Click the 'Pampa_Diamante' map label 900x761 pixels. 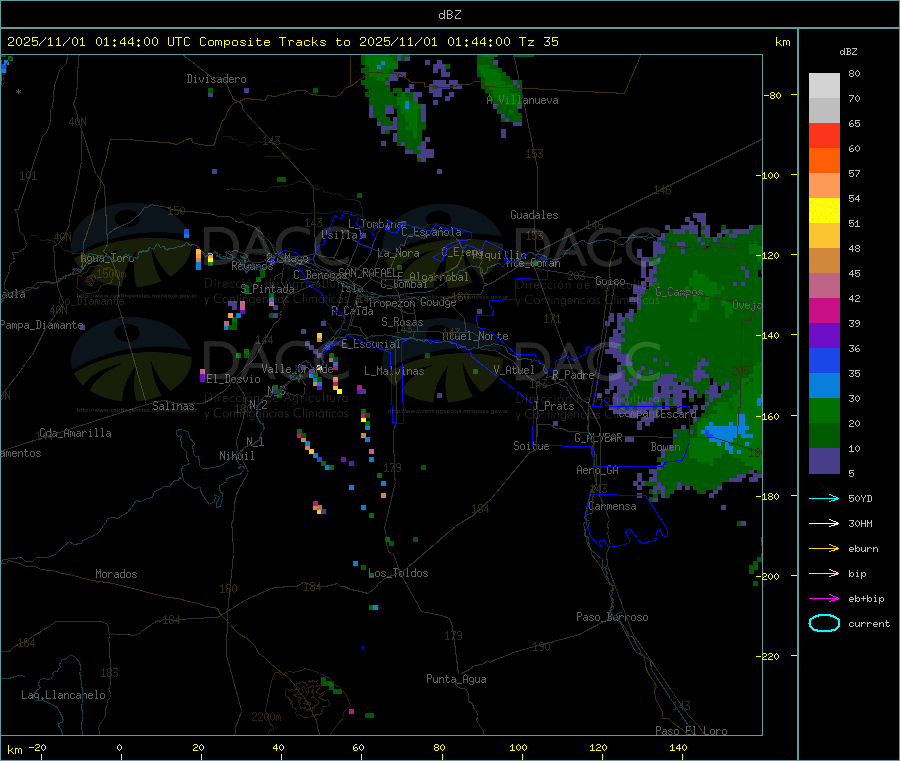(x=42, y=325)
